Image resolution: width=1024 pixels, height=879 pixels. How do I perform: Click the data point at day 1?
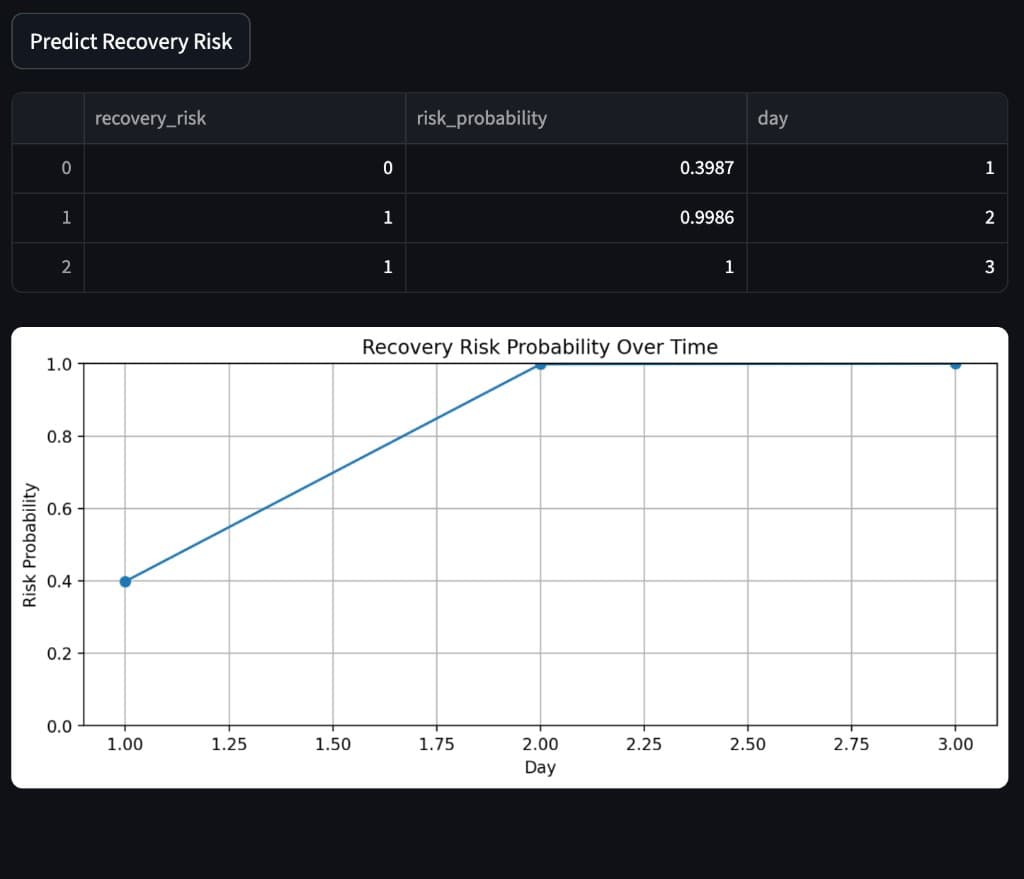coord(124,581)
